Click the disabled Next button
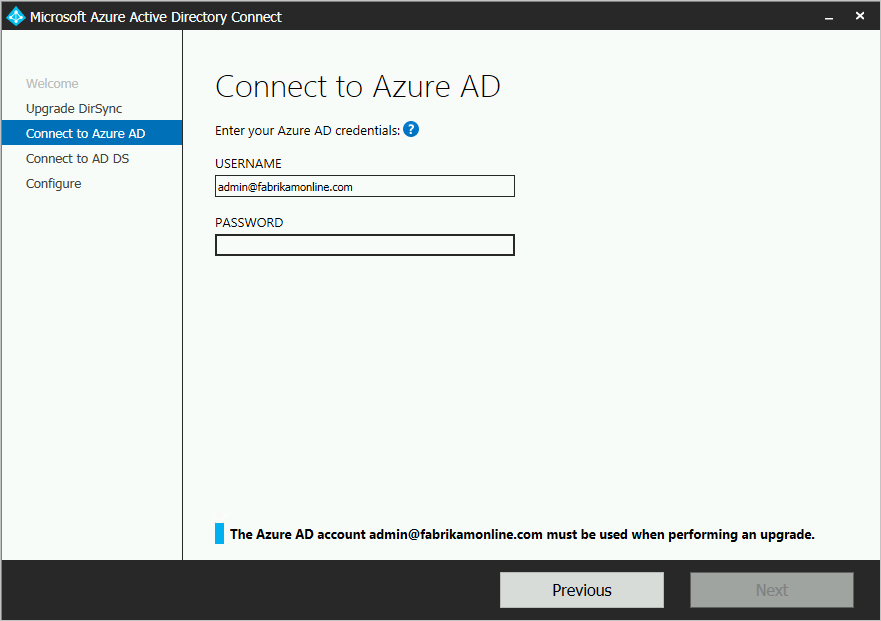Screen dimensions: 881x621 click(x=771, y=589)
